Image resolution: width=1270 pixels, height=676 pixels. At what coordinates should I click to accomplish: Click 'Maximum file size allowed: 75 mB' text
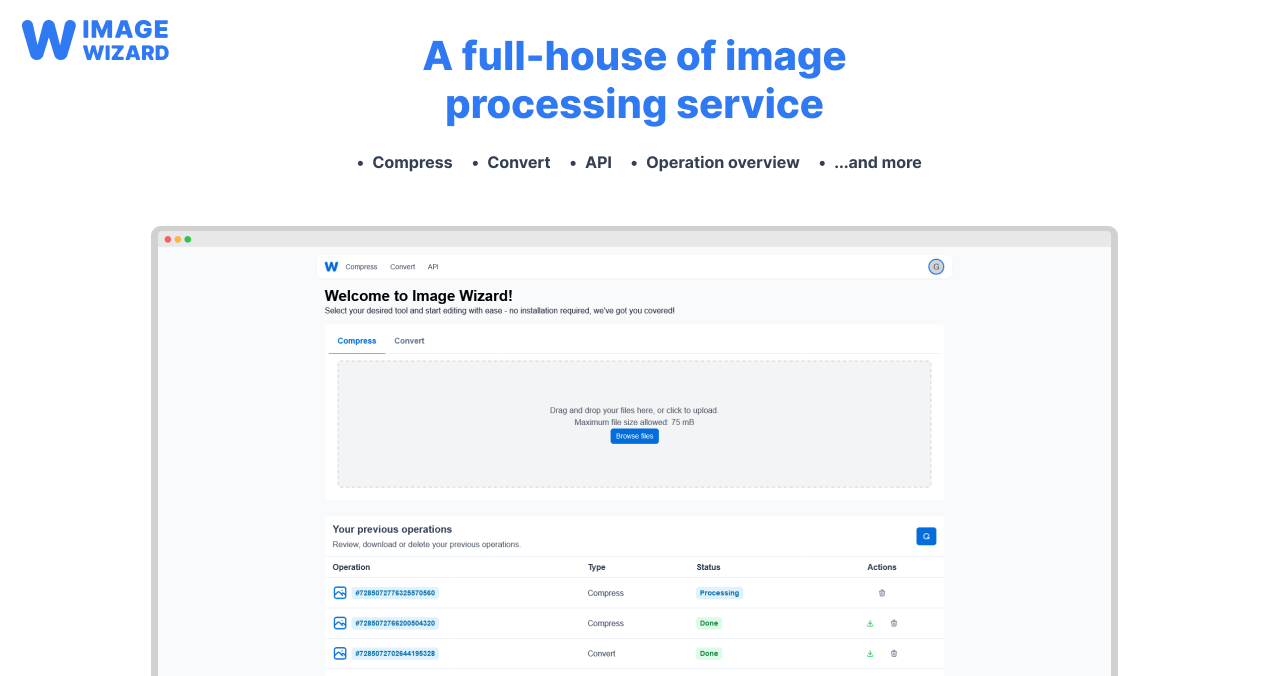coord(634,422)
